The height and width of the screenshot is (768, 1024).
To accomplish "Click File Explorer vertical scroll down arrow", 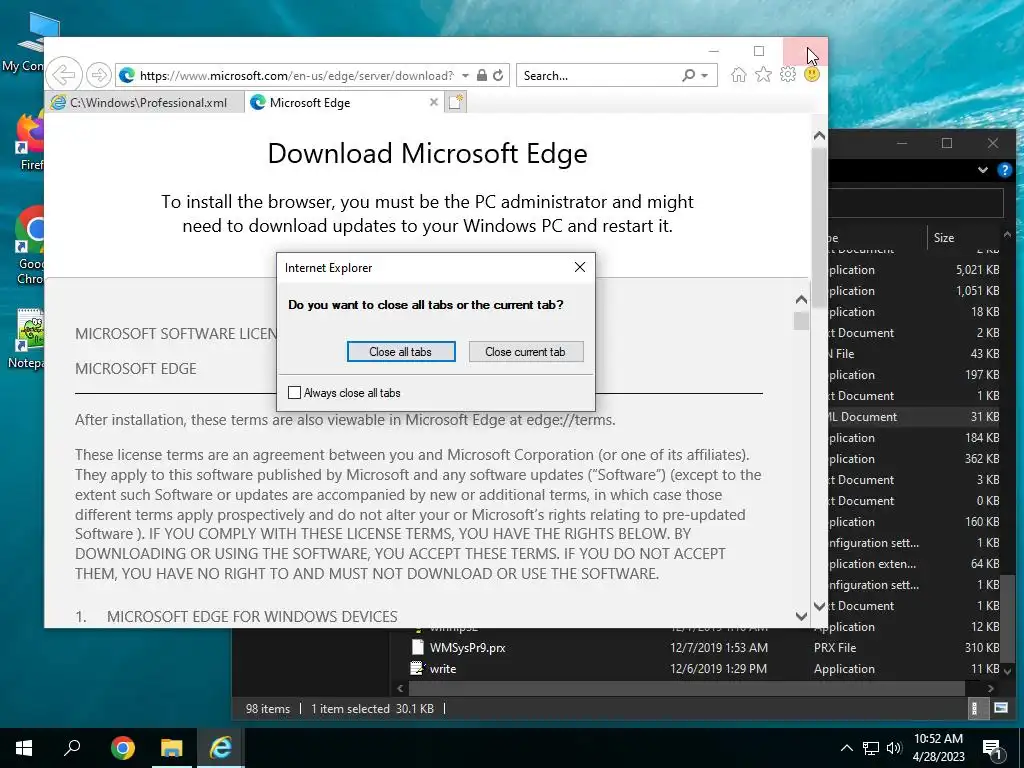I will point(1007,671).
